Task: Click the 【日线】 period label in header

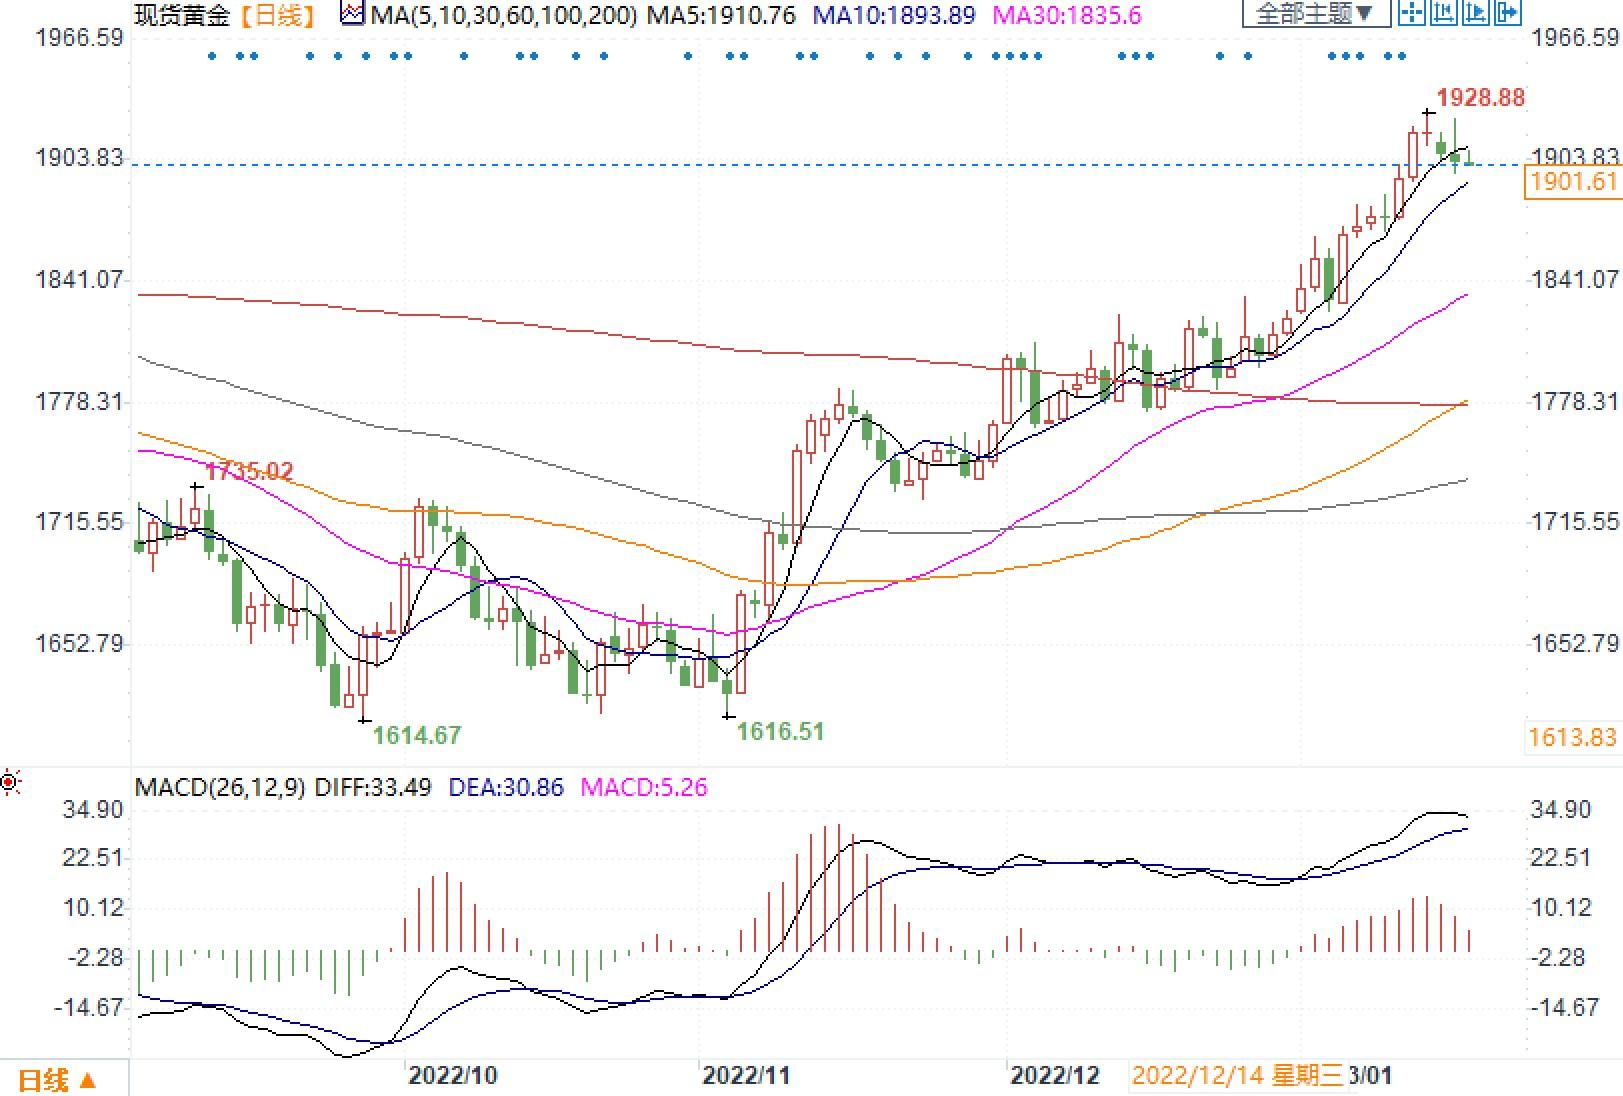Action: pos(278,15)
